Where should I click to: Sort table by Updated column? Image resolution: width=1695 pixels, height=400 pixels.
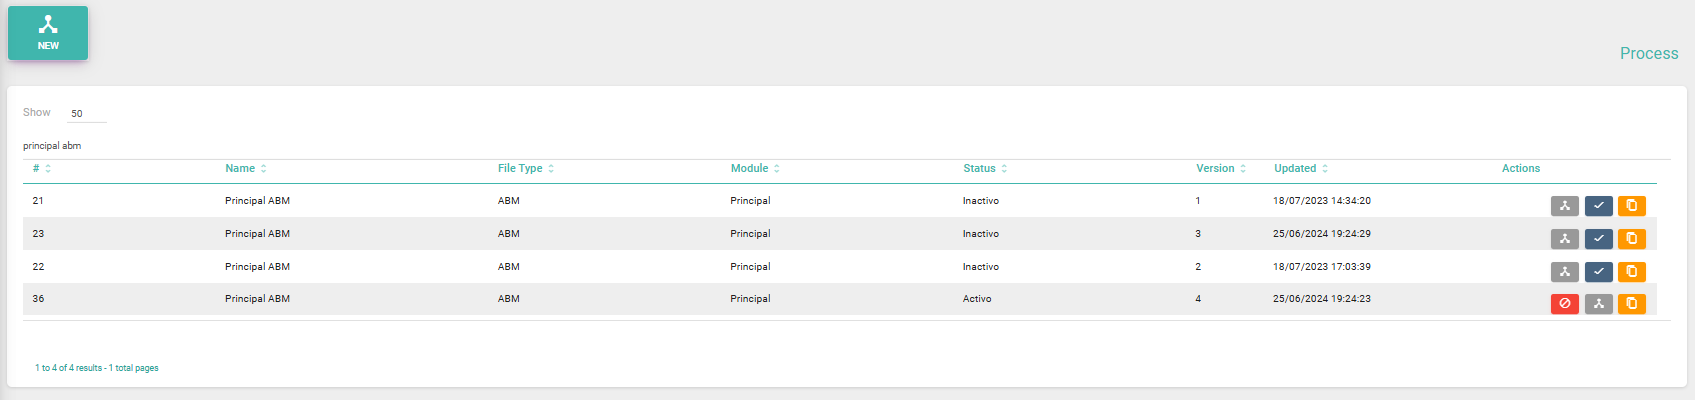click(x=1301, y=169)
